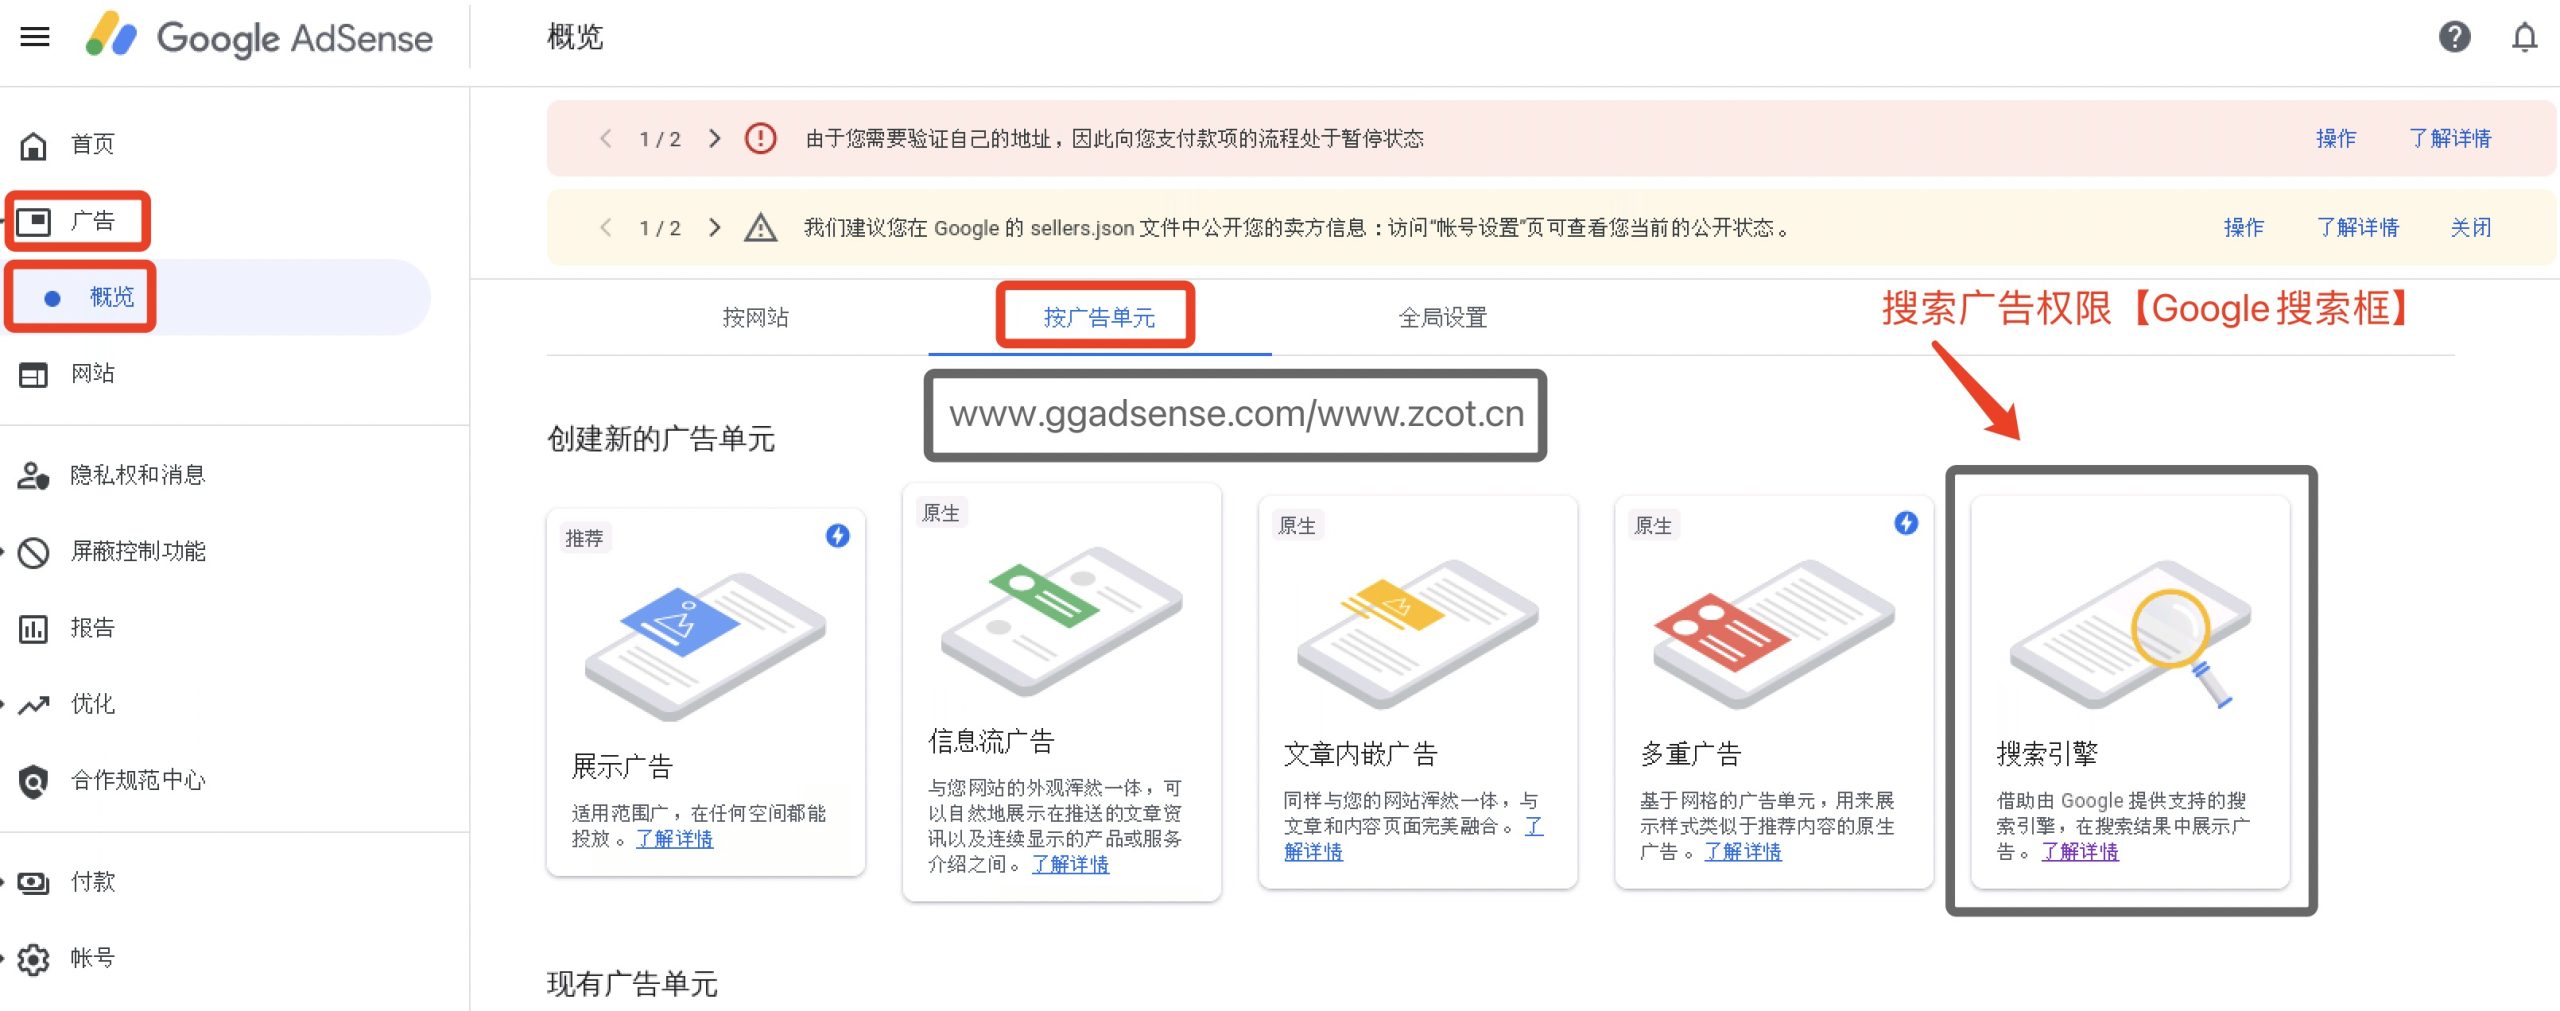Click 操作 in the yellow sellers.json banner
2560x1011 pixels.
[2243, 228]
